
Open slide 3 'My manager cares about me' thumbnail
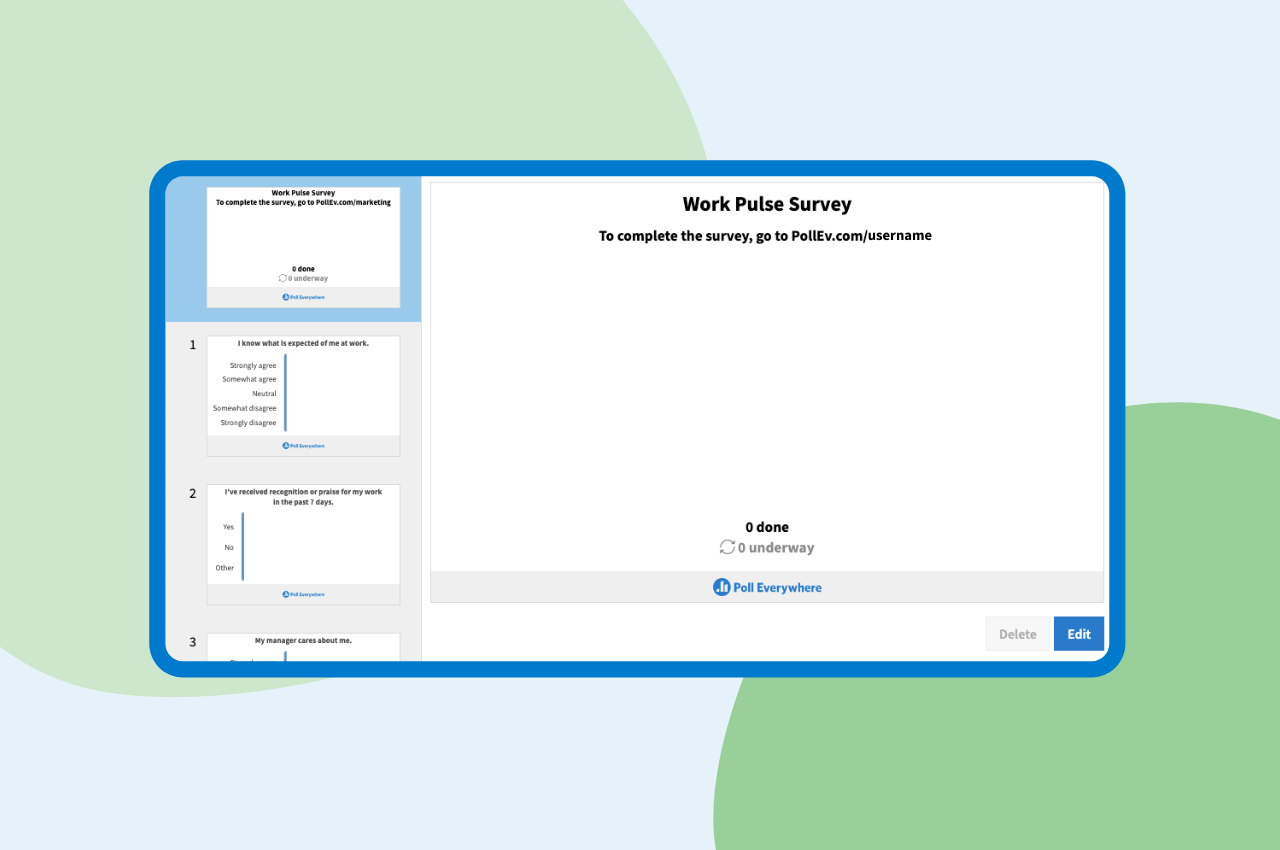(303, 647)
